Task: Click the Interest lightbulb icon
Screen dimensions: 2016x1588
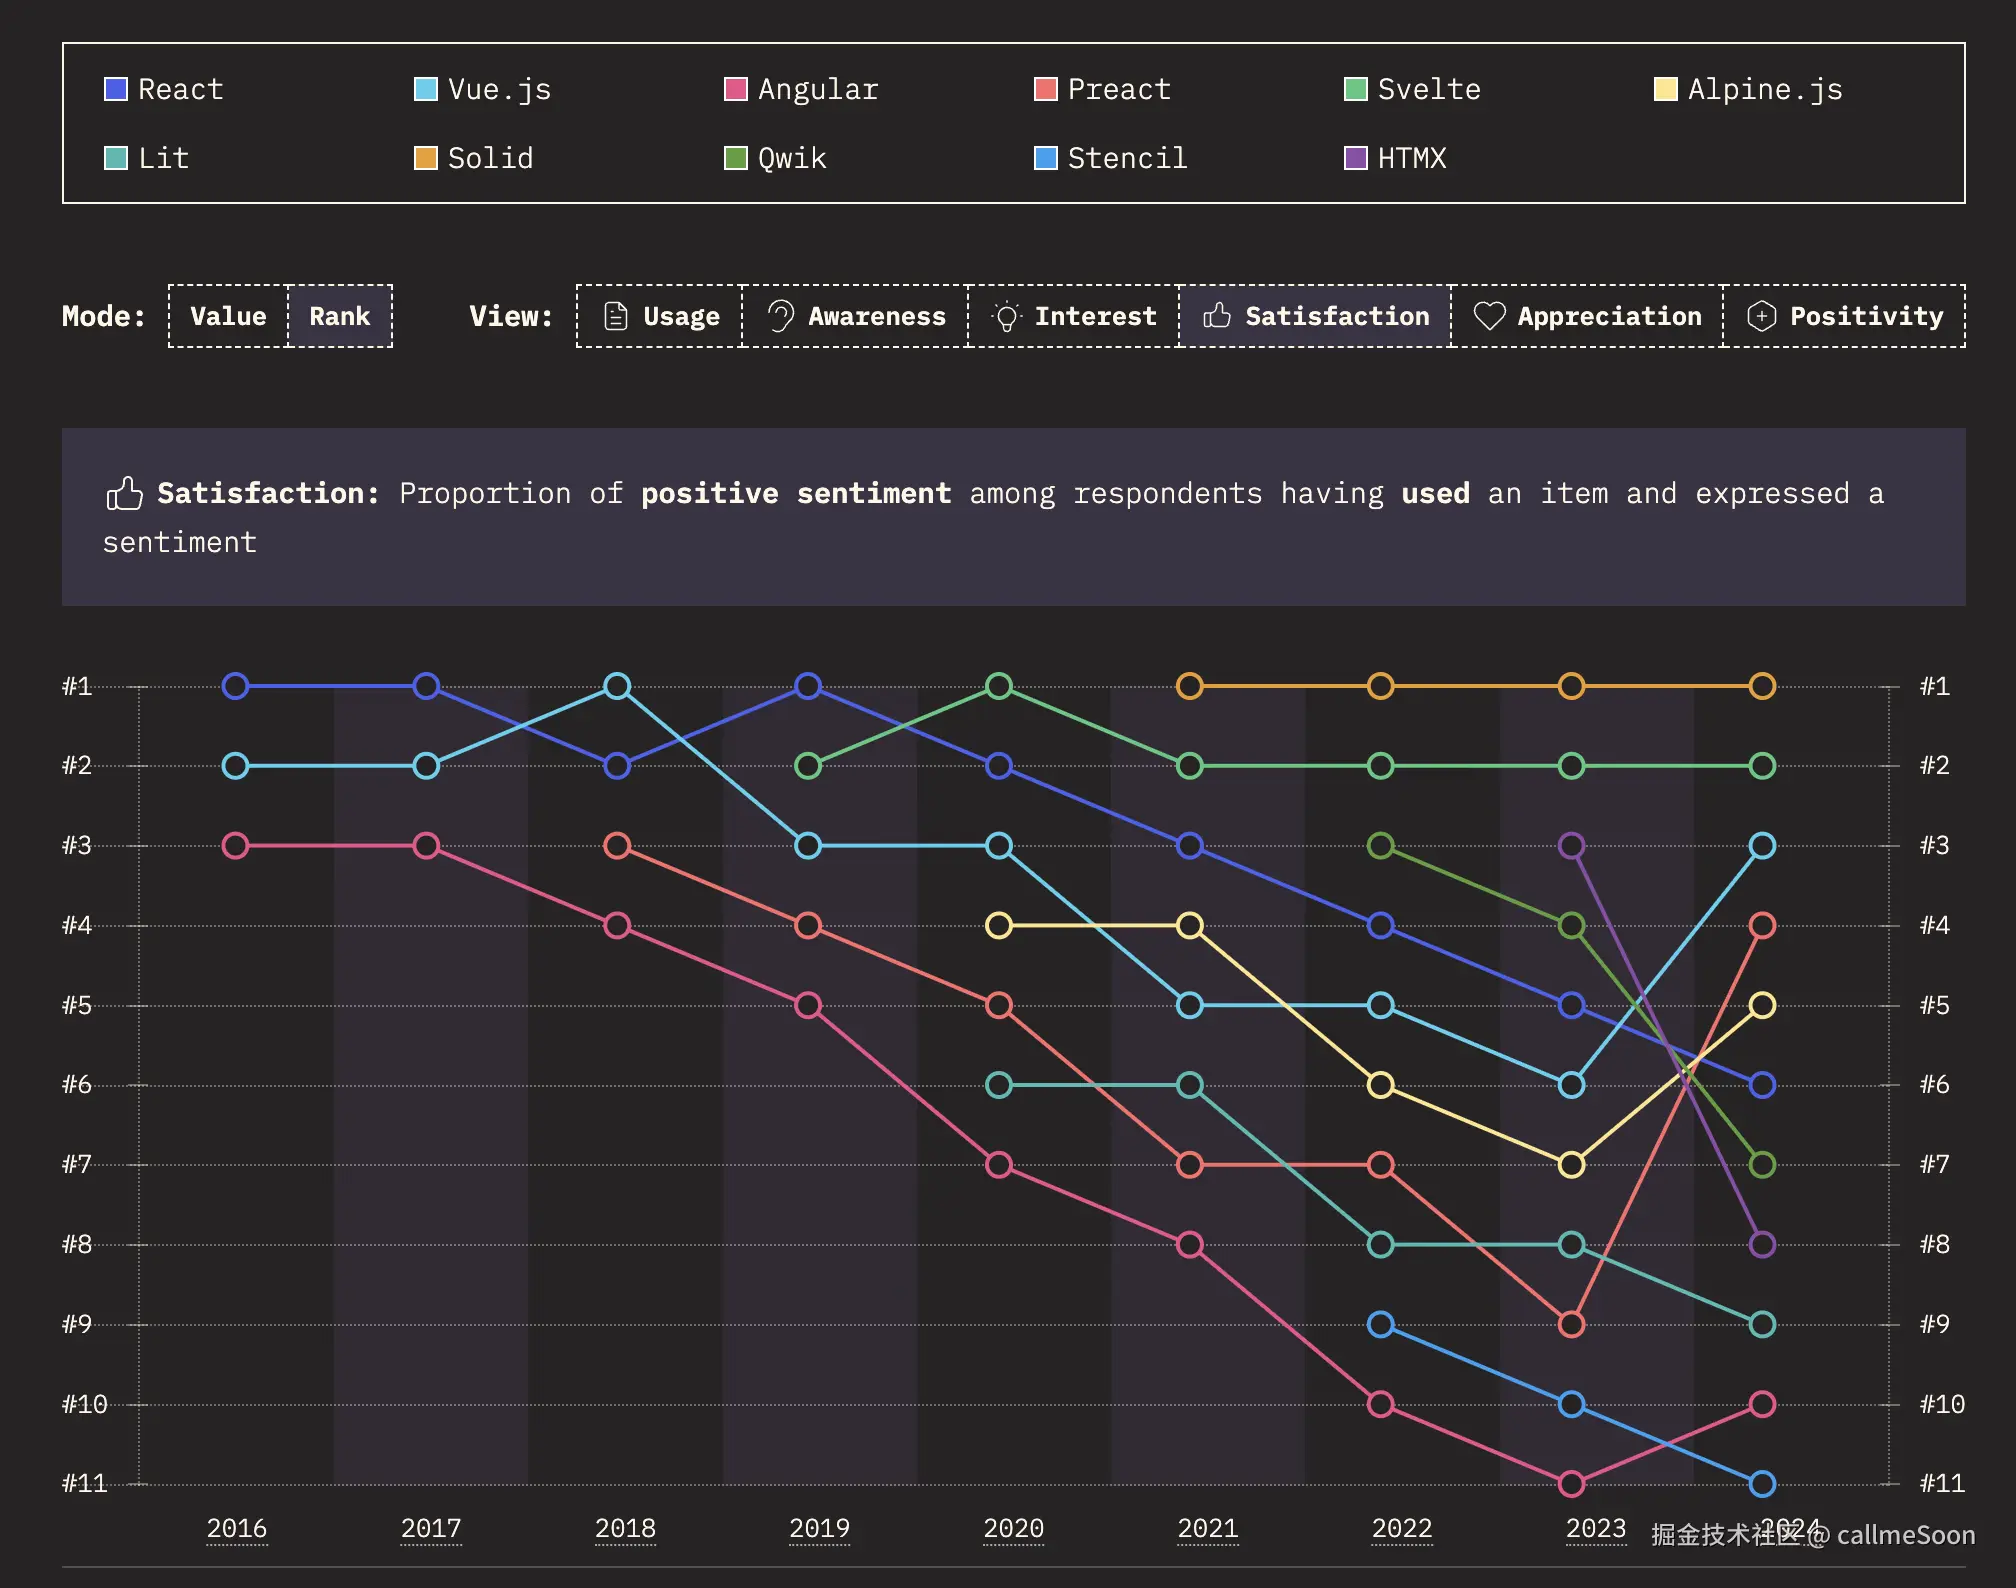Action: click(x=1006, y=317)
